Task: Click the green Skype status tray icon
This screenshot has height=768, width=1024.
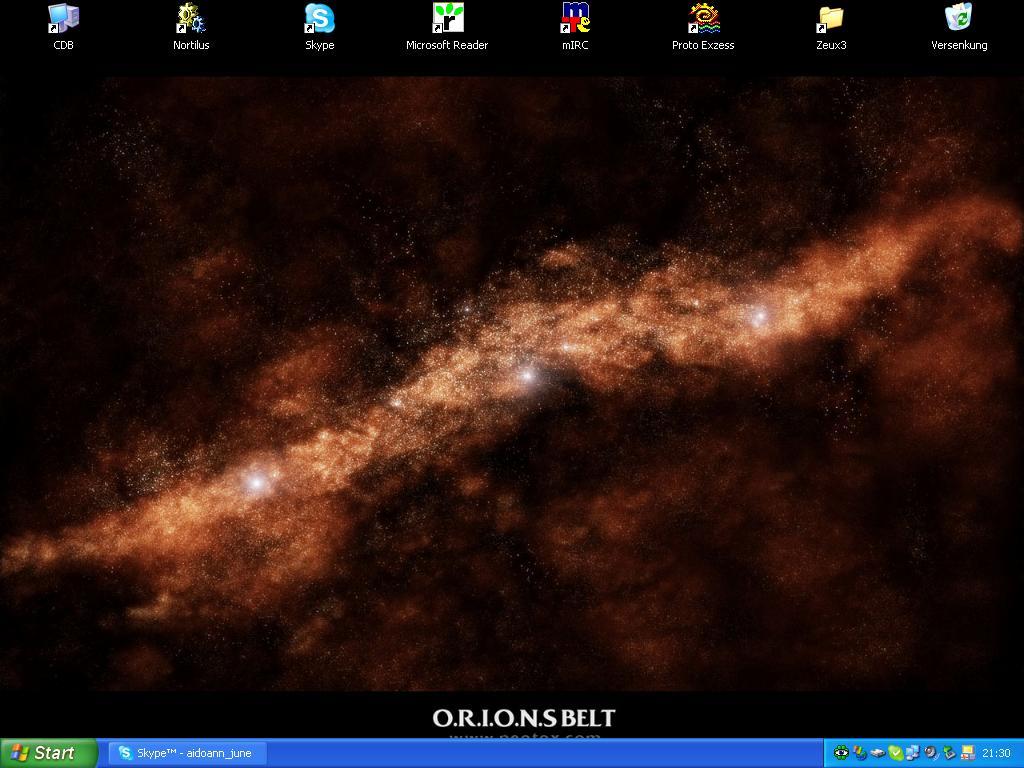Action: [895, 753]
